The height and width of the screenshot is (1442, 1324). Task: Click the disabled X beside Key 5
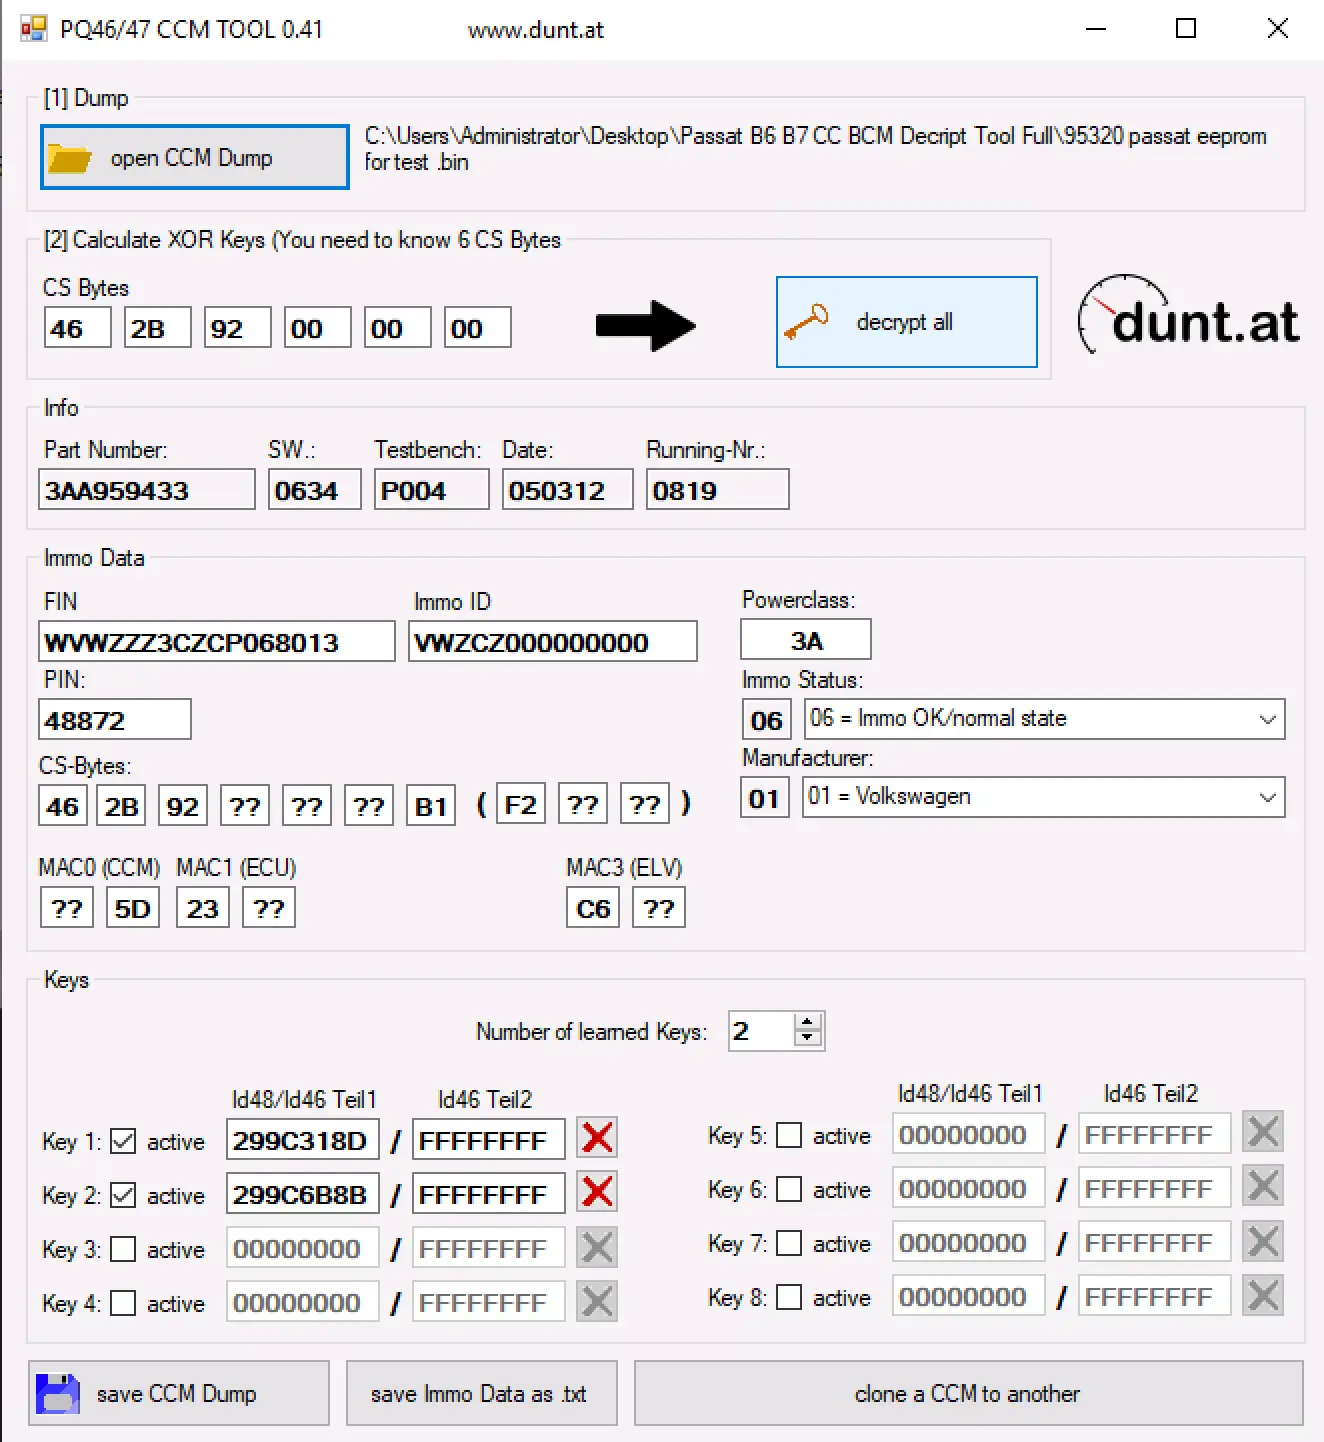click(1262, 1131)
